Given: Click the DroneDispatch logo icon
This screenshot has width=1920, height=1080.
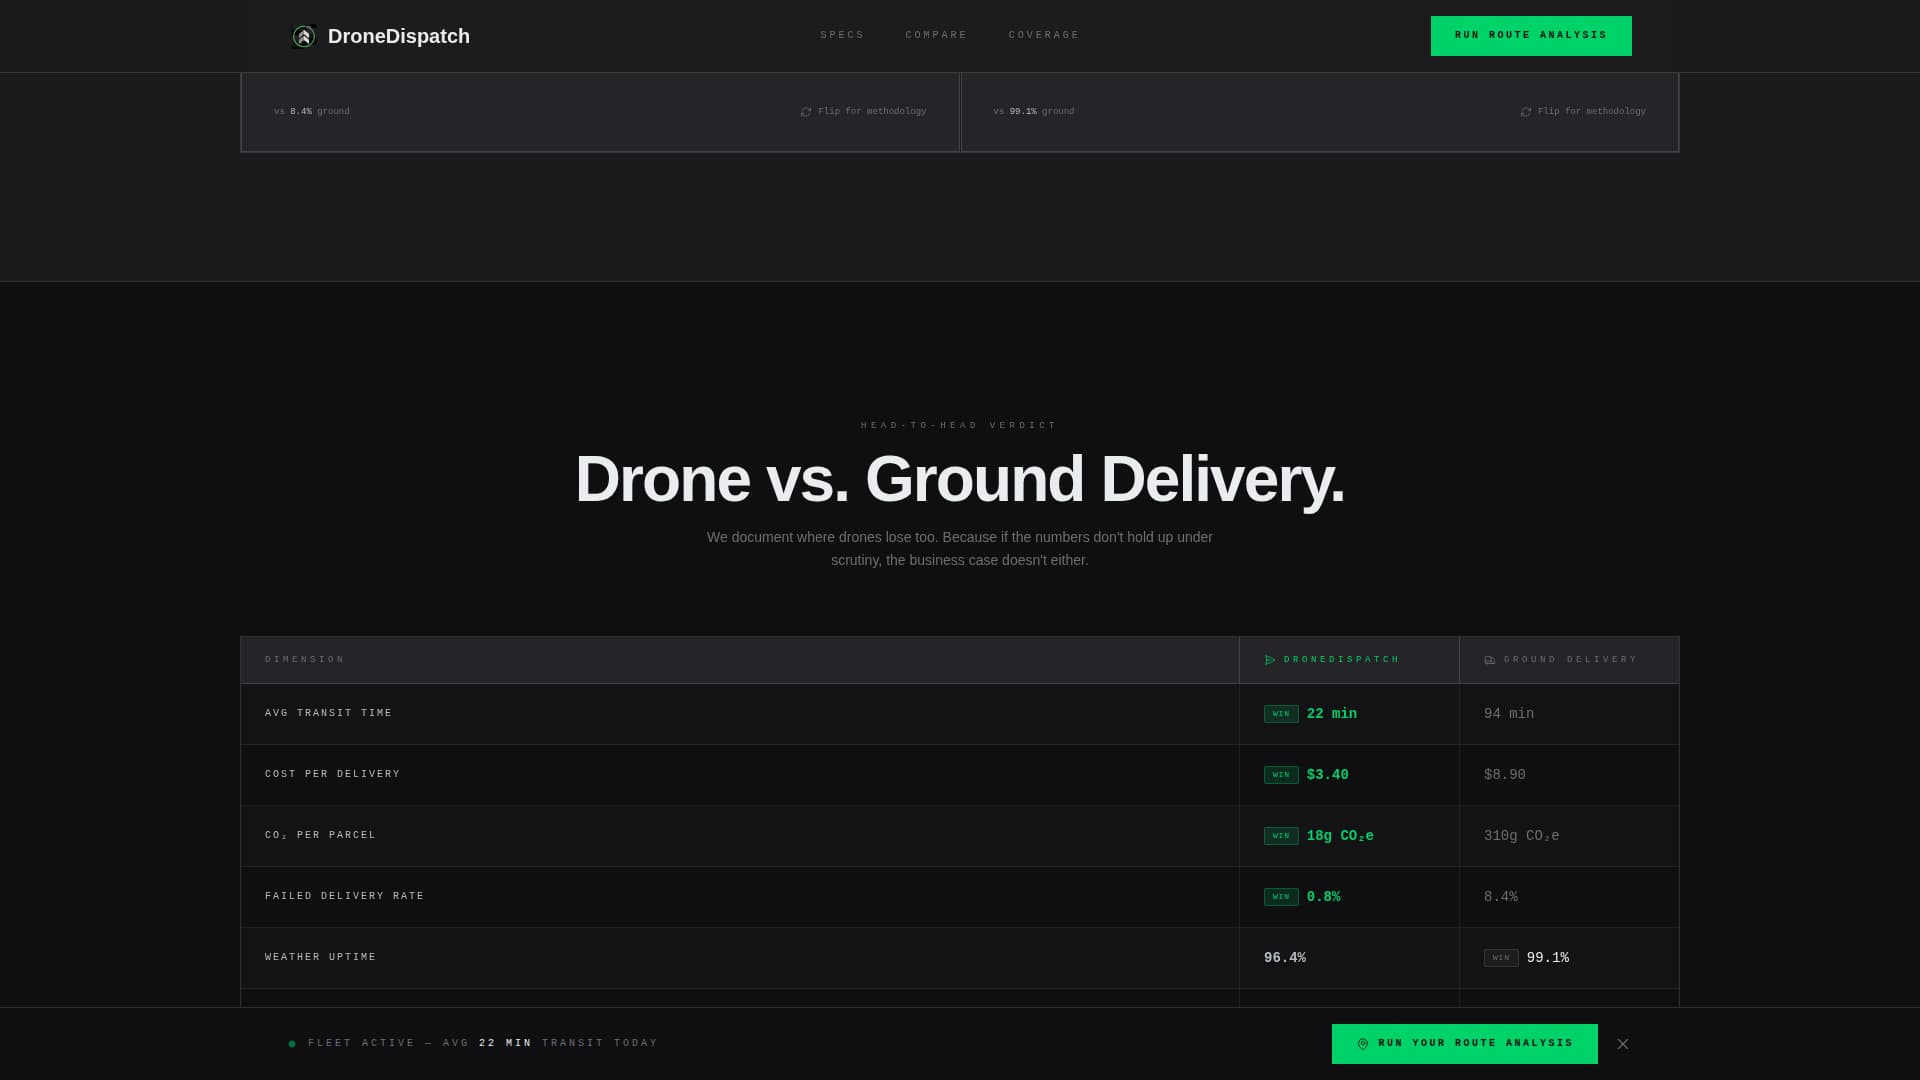Looking at the screenshot, I should 304,36.
